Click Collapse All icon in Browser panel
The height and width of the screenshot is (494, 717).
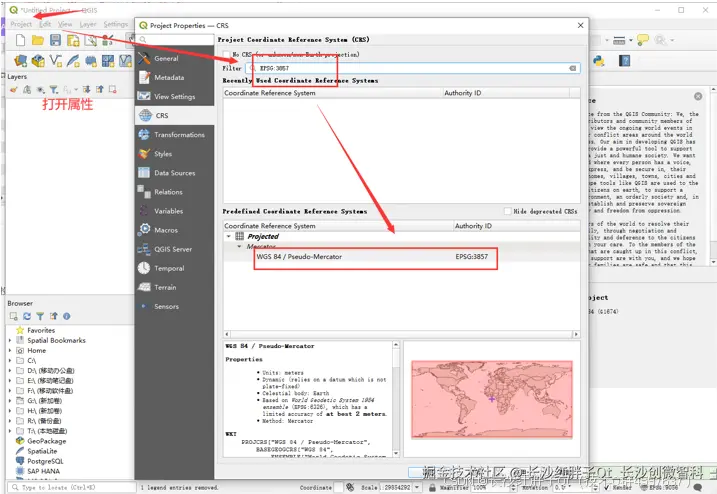[54, 316]
